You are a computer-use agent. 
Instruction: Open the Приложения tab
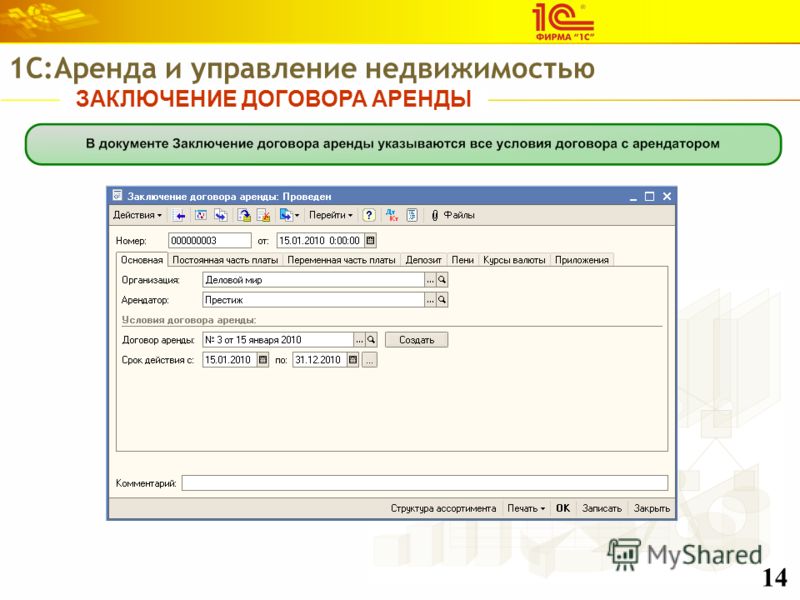582,260
